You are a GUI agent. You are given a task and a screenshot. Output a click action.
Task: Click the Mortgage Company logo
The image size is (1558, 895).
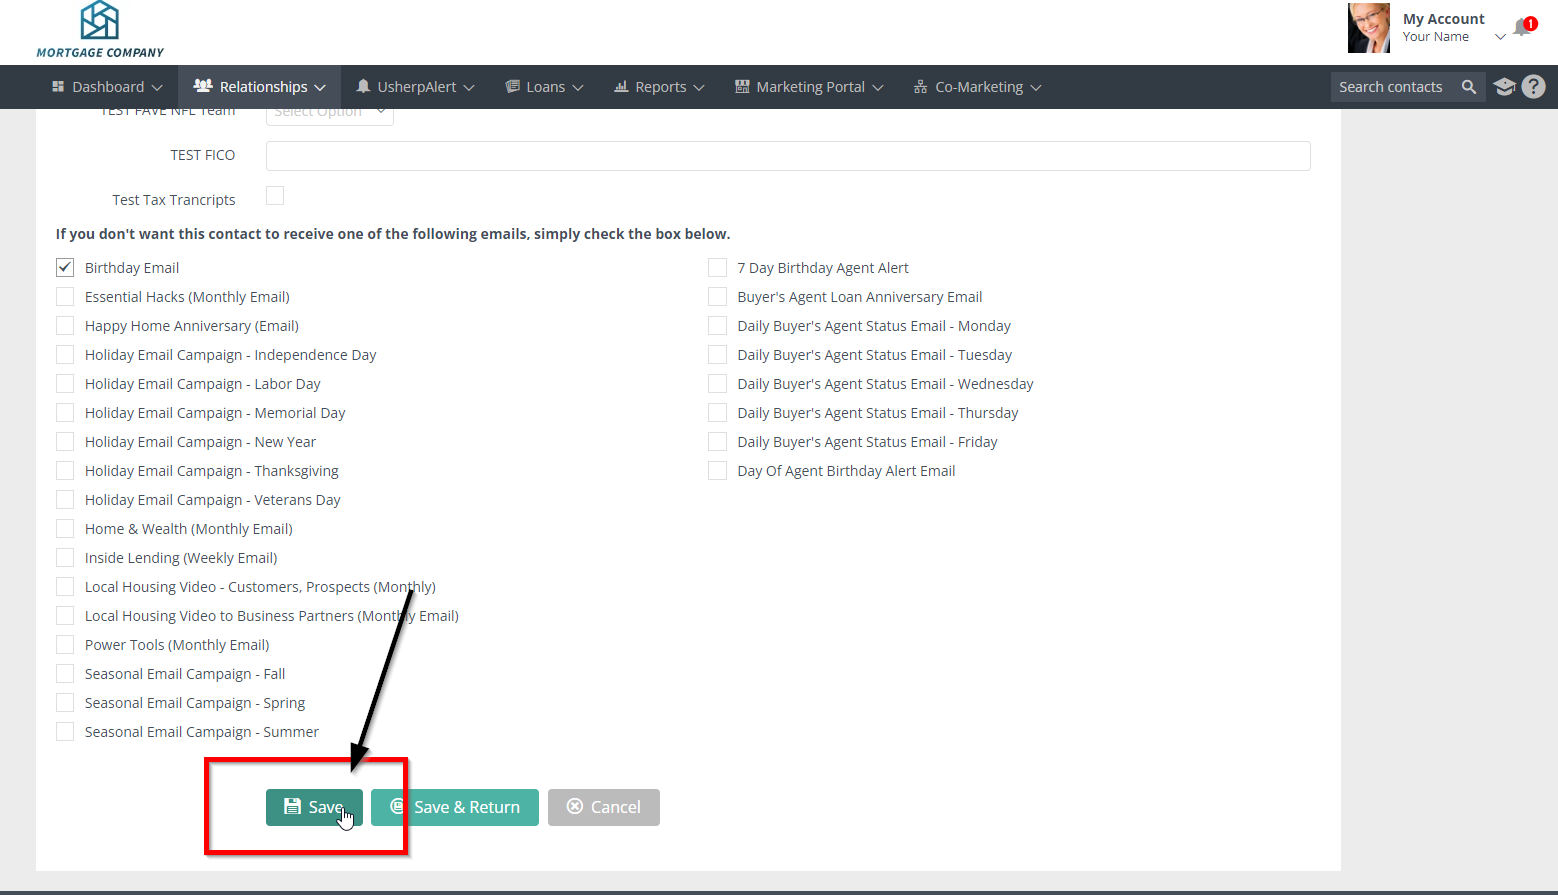[x=100, y=30]
